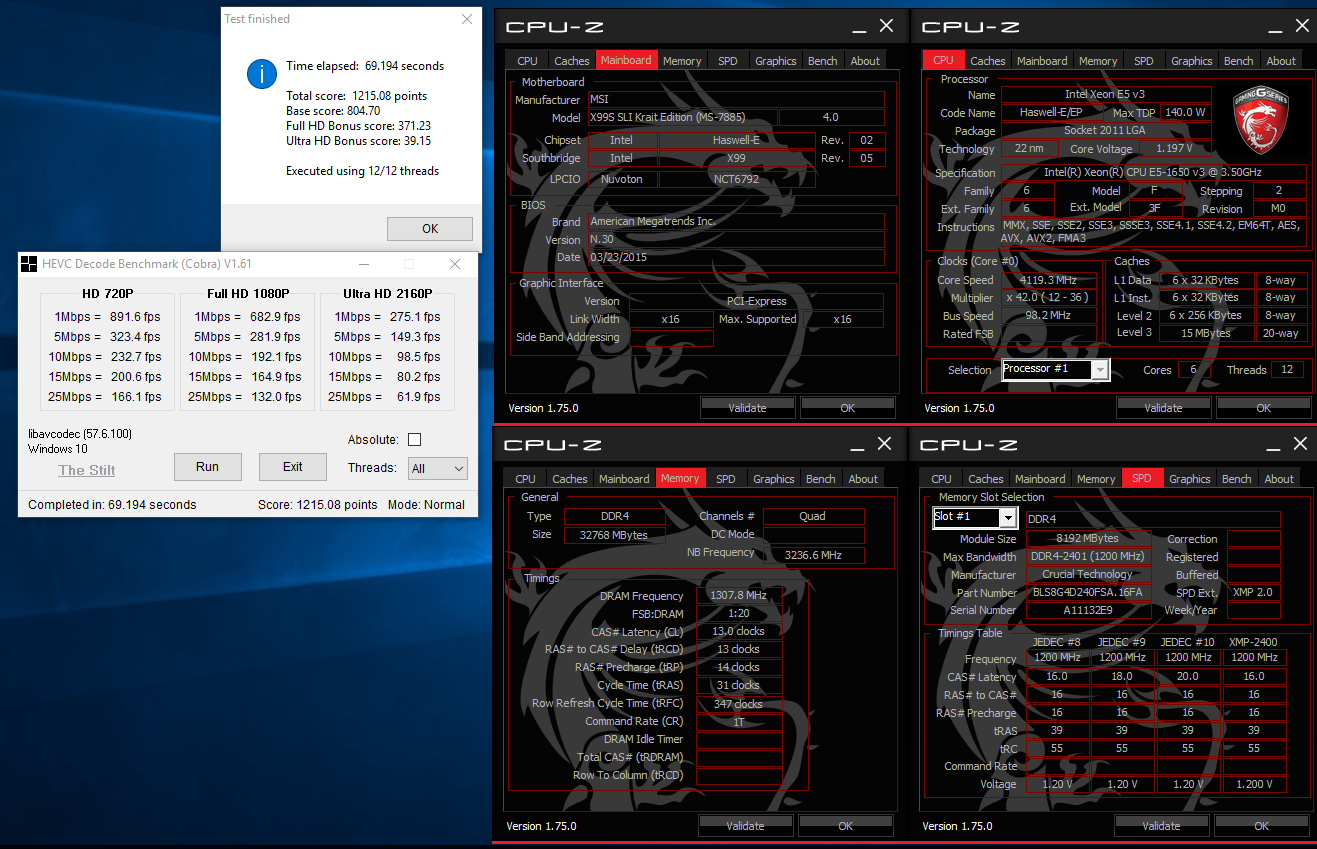This screenshot has height=849, width=1317.
Task: Click X99S SLI Krait Edition model field
Action: pyautogui.click(x=681, y=118)
